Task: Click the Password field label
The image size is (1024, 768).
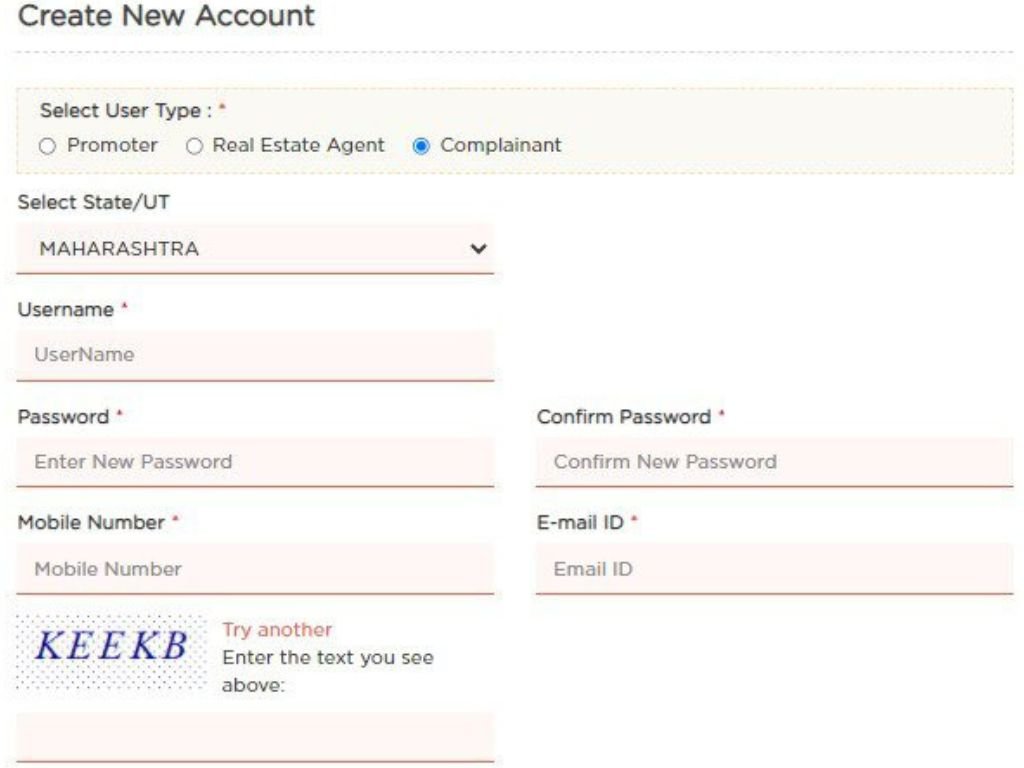Action: pyautogui.click(x=63, y=417)
